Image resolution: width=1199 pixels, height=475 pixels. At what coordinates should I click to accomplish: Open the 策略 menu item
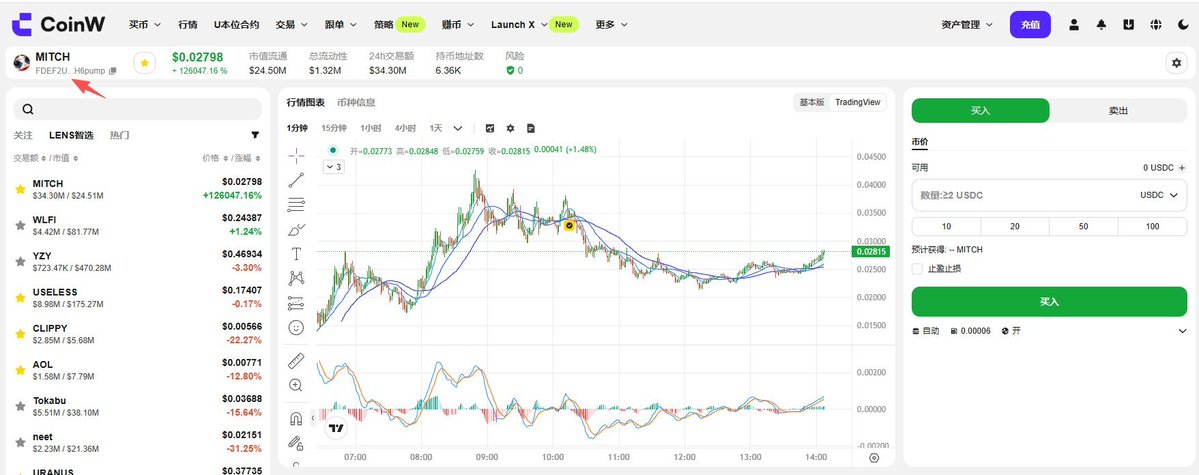coord(384,24)
